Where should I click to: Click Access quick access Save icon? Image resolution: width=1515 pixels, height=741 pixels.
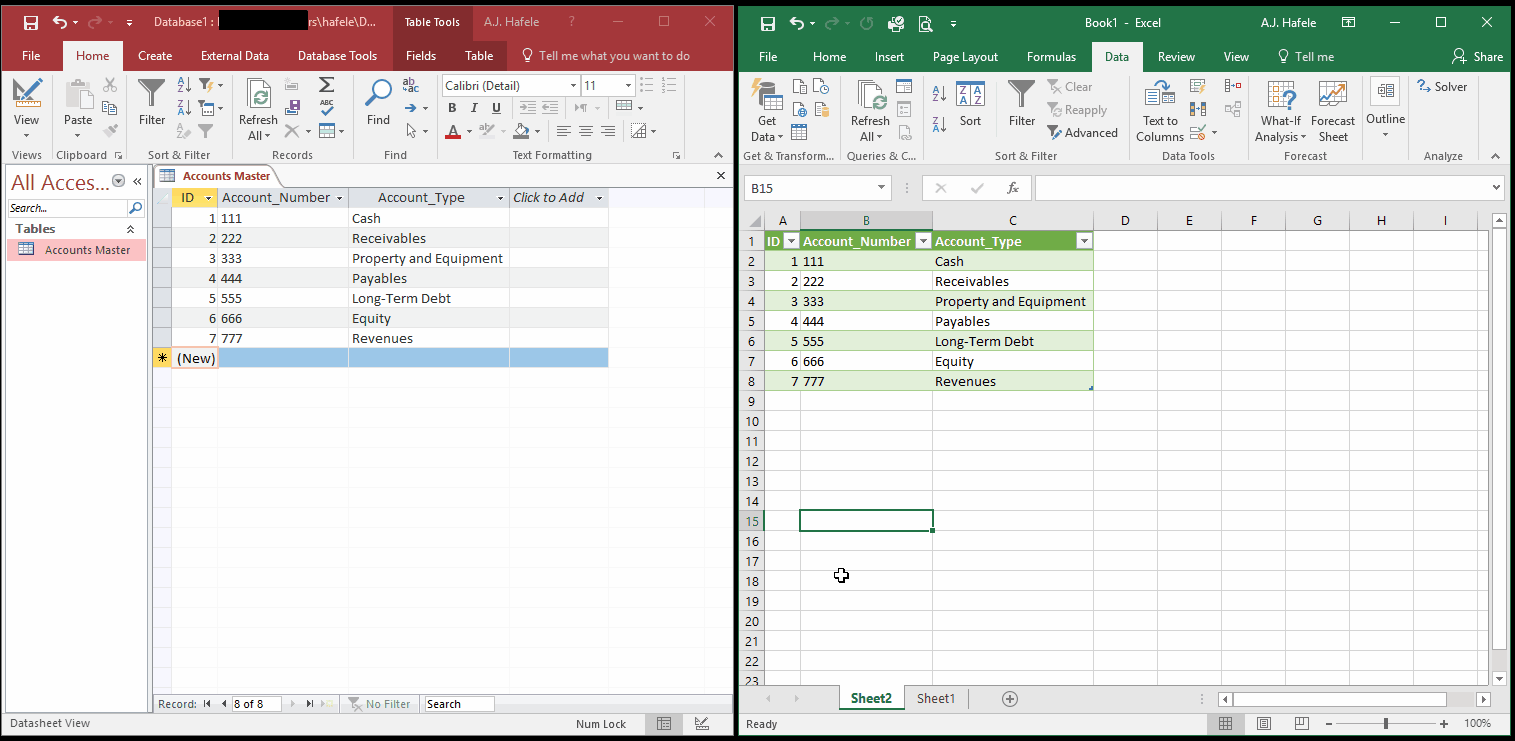coord(30,22)
